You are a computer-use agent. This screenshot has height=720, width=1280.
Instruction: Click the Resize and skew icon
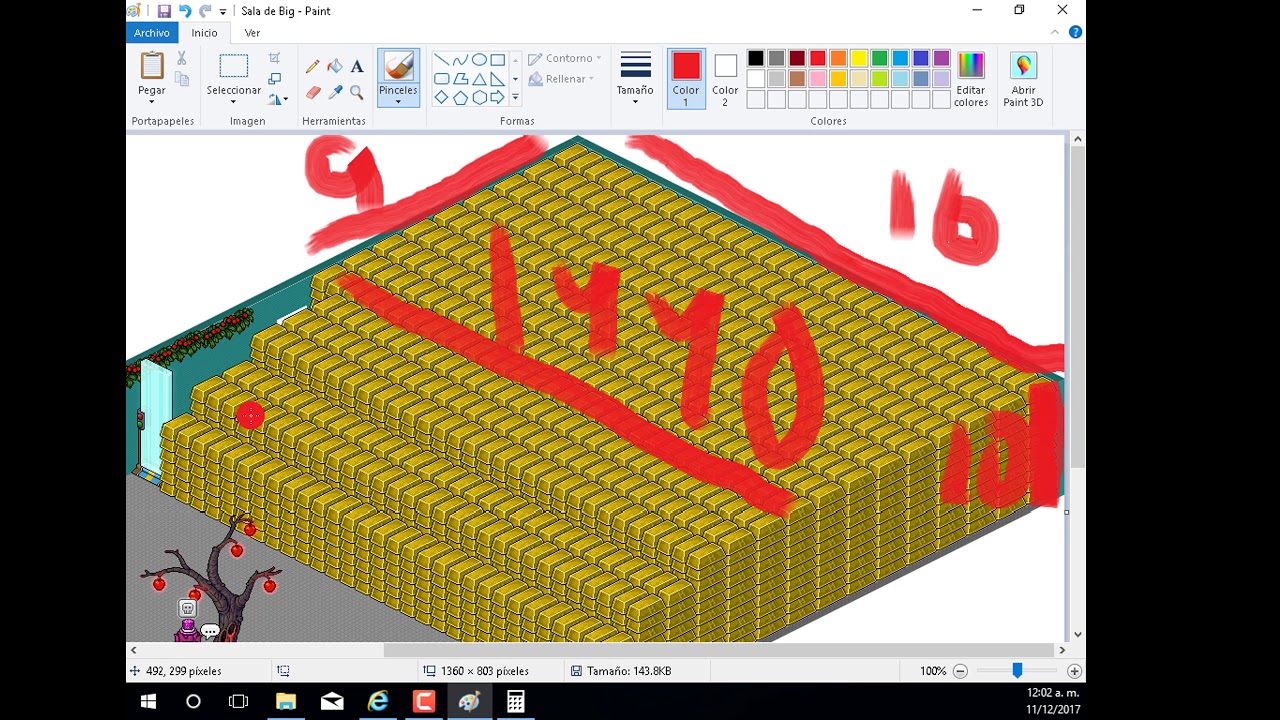click(x=275, y=78)
